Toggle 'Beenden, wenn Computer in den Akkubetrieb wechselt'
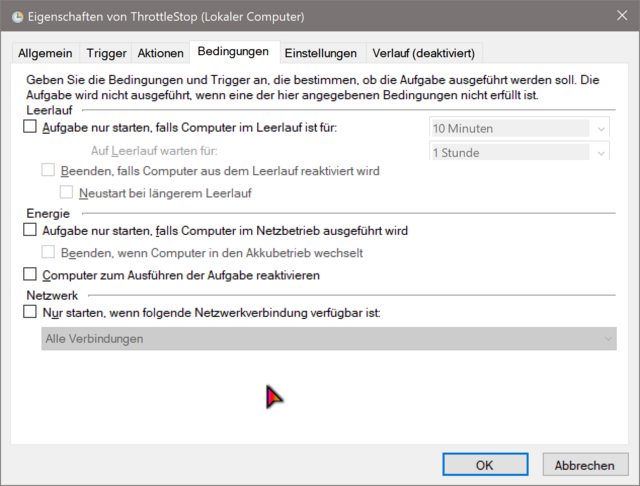 tap(48, 252)
